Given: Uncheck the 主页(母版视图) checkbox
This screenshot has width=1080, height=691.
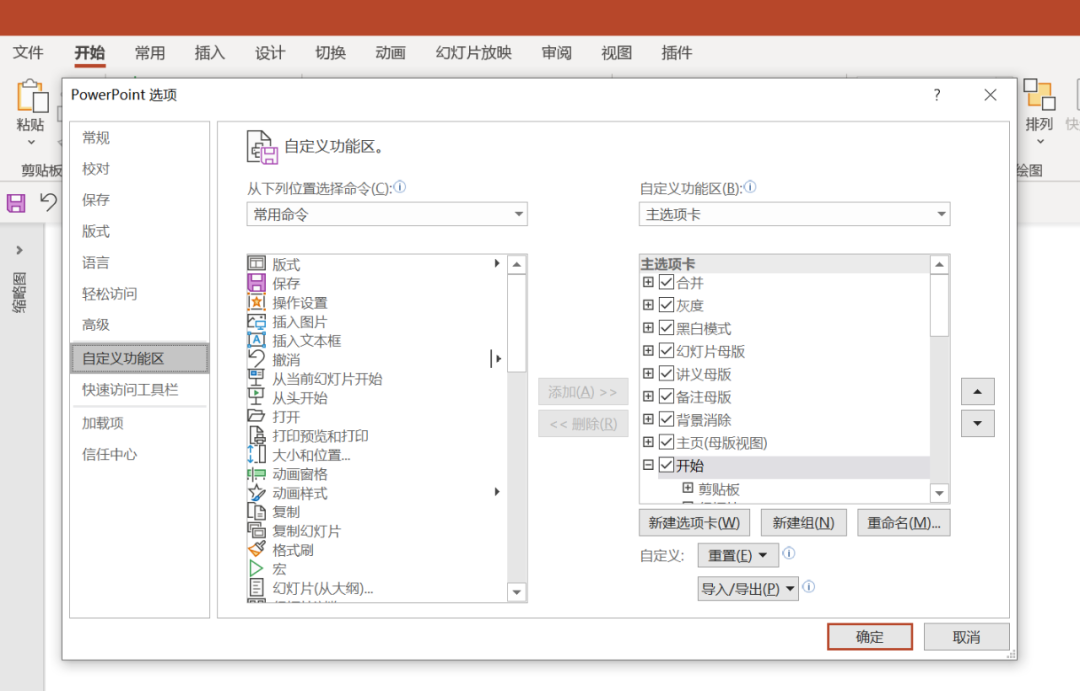Looking at the screenshot, I should tap(666, 442).
